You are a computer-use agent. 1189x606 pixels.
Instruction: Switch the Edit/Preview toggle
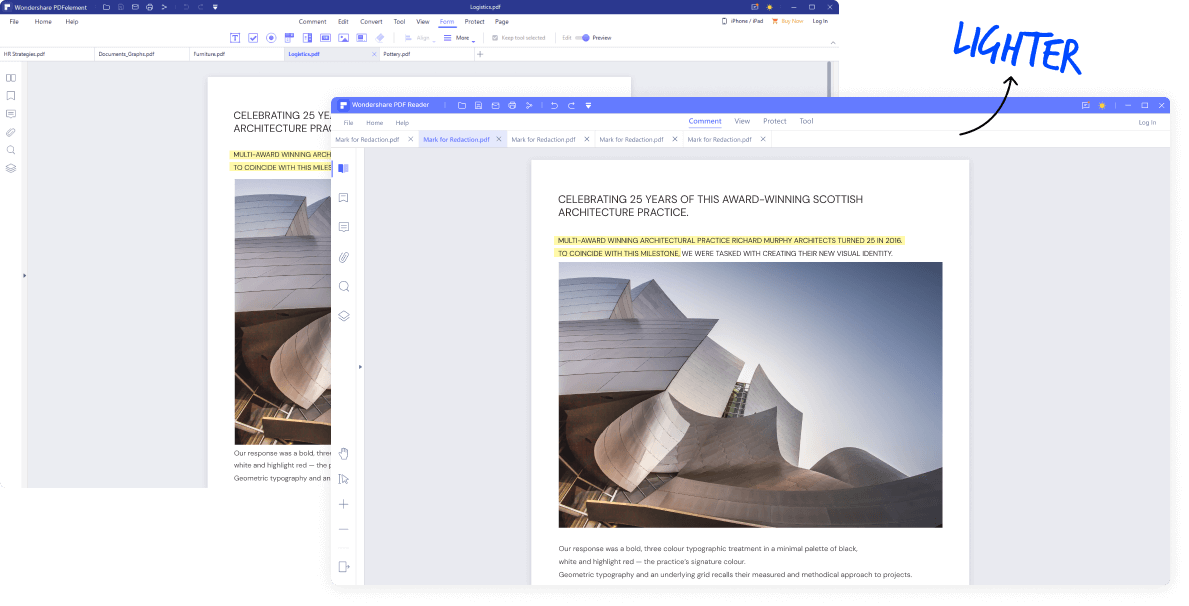[582, 38]
